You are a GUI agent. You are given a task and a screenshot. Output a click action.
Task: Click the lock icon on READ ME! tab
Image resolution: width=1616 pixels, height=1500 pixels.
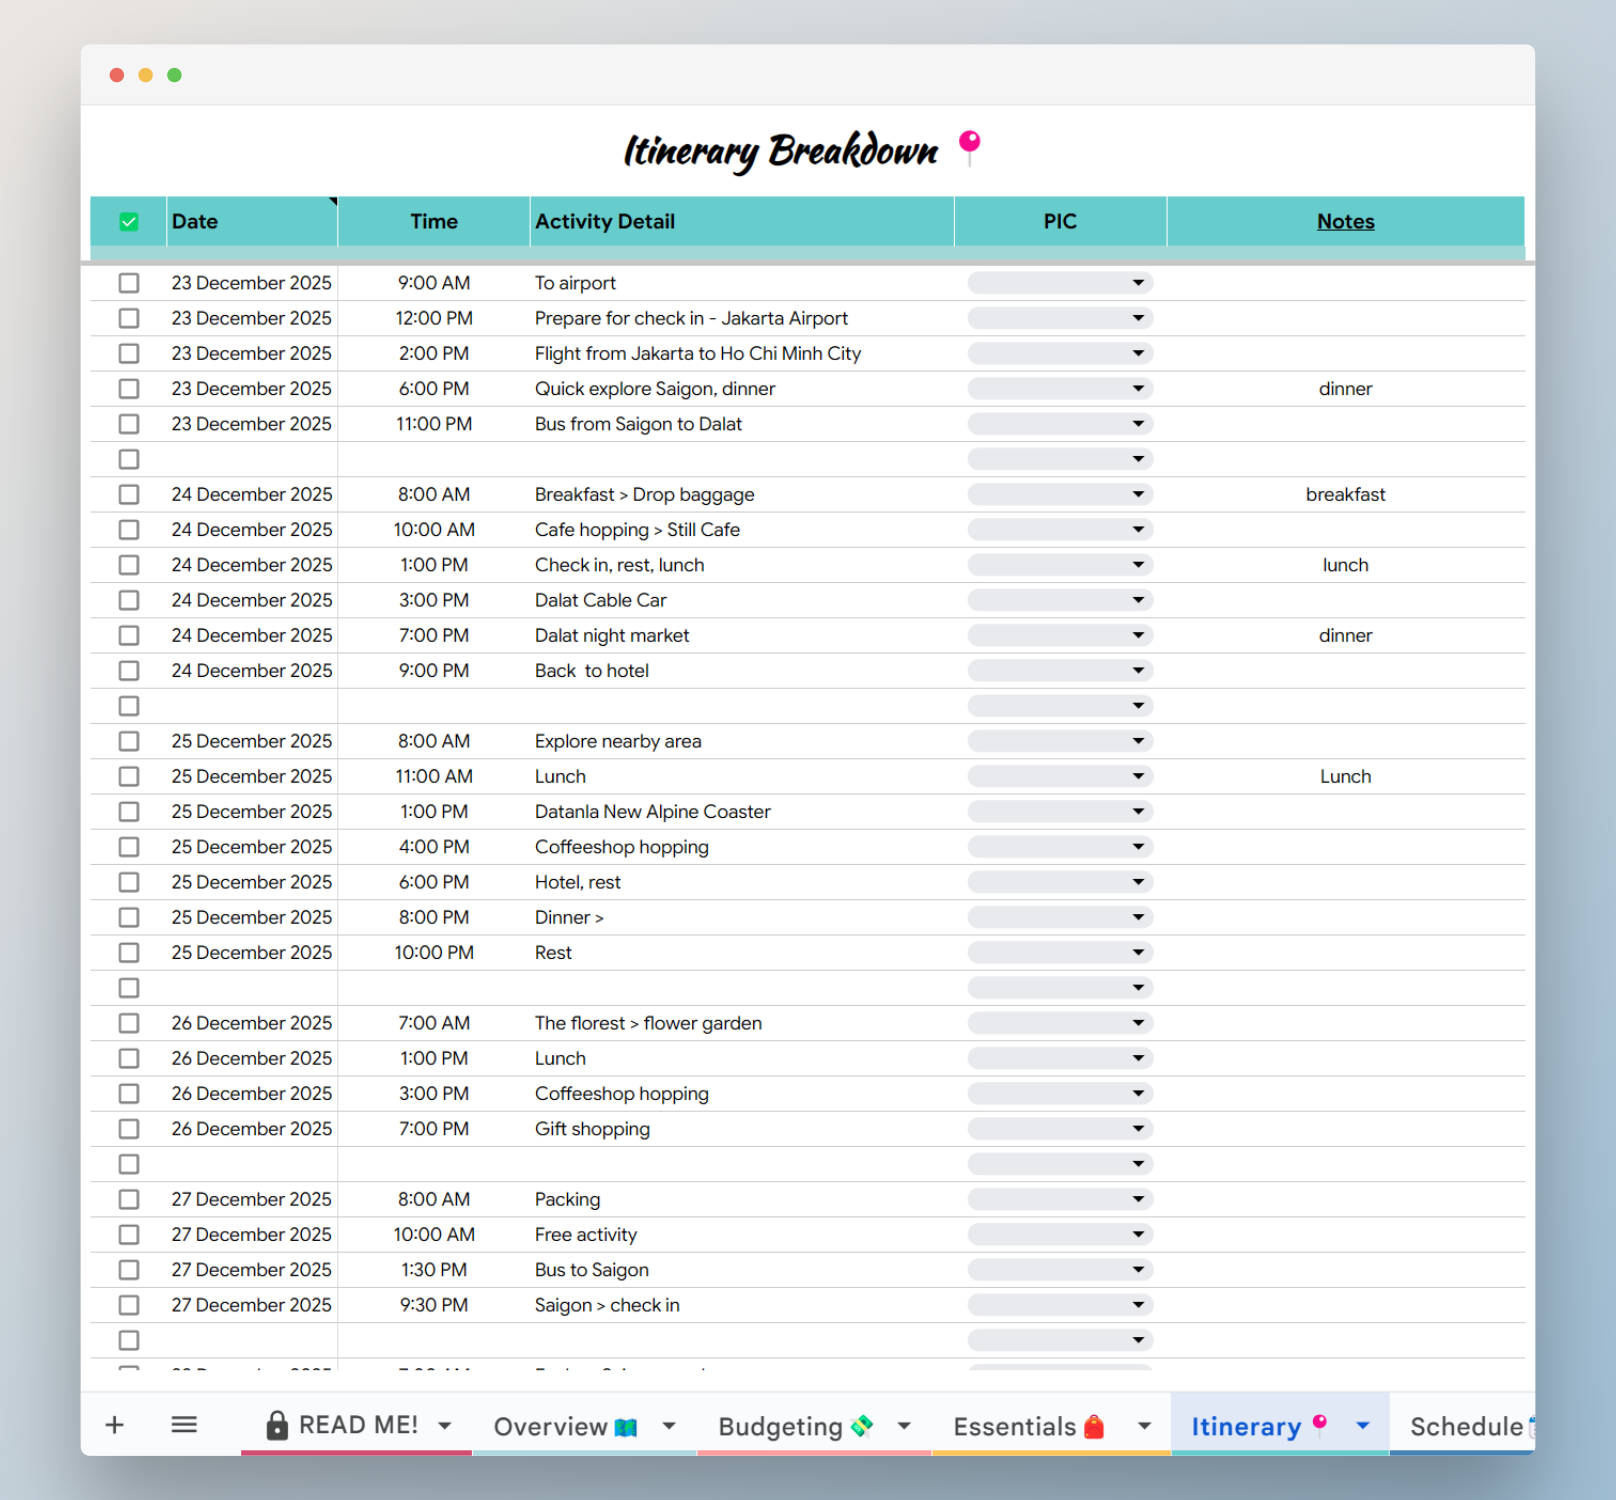point(277,1425)
